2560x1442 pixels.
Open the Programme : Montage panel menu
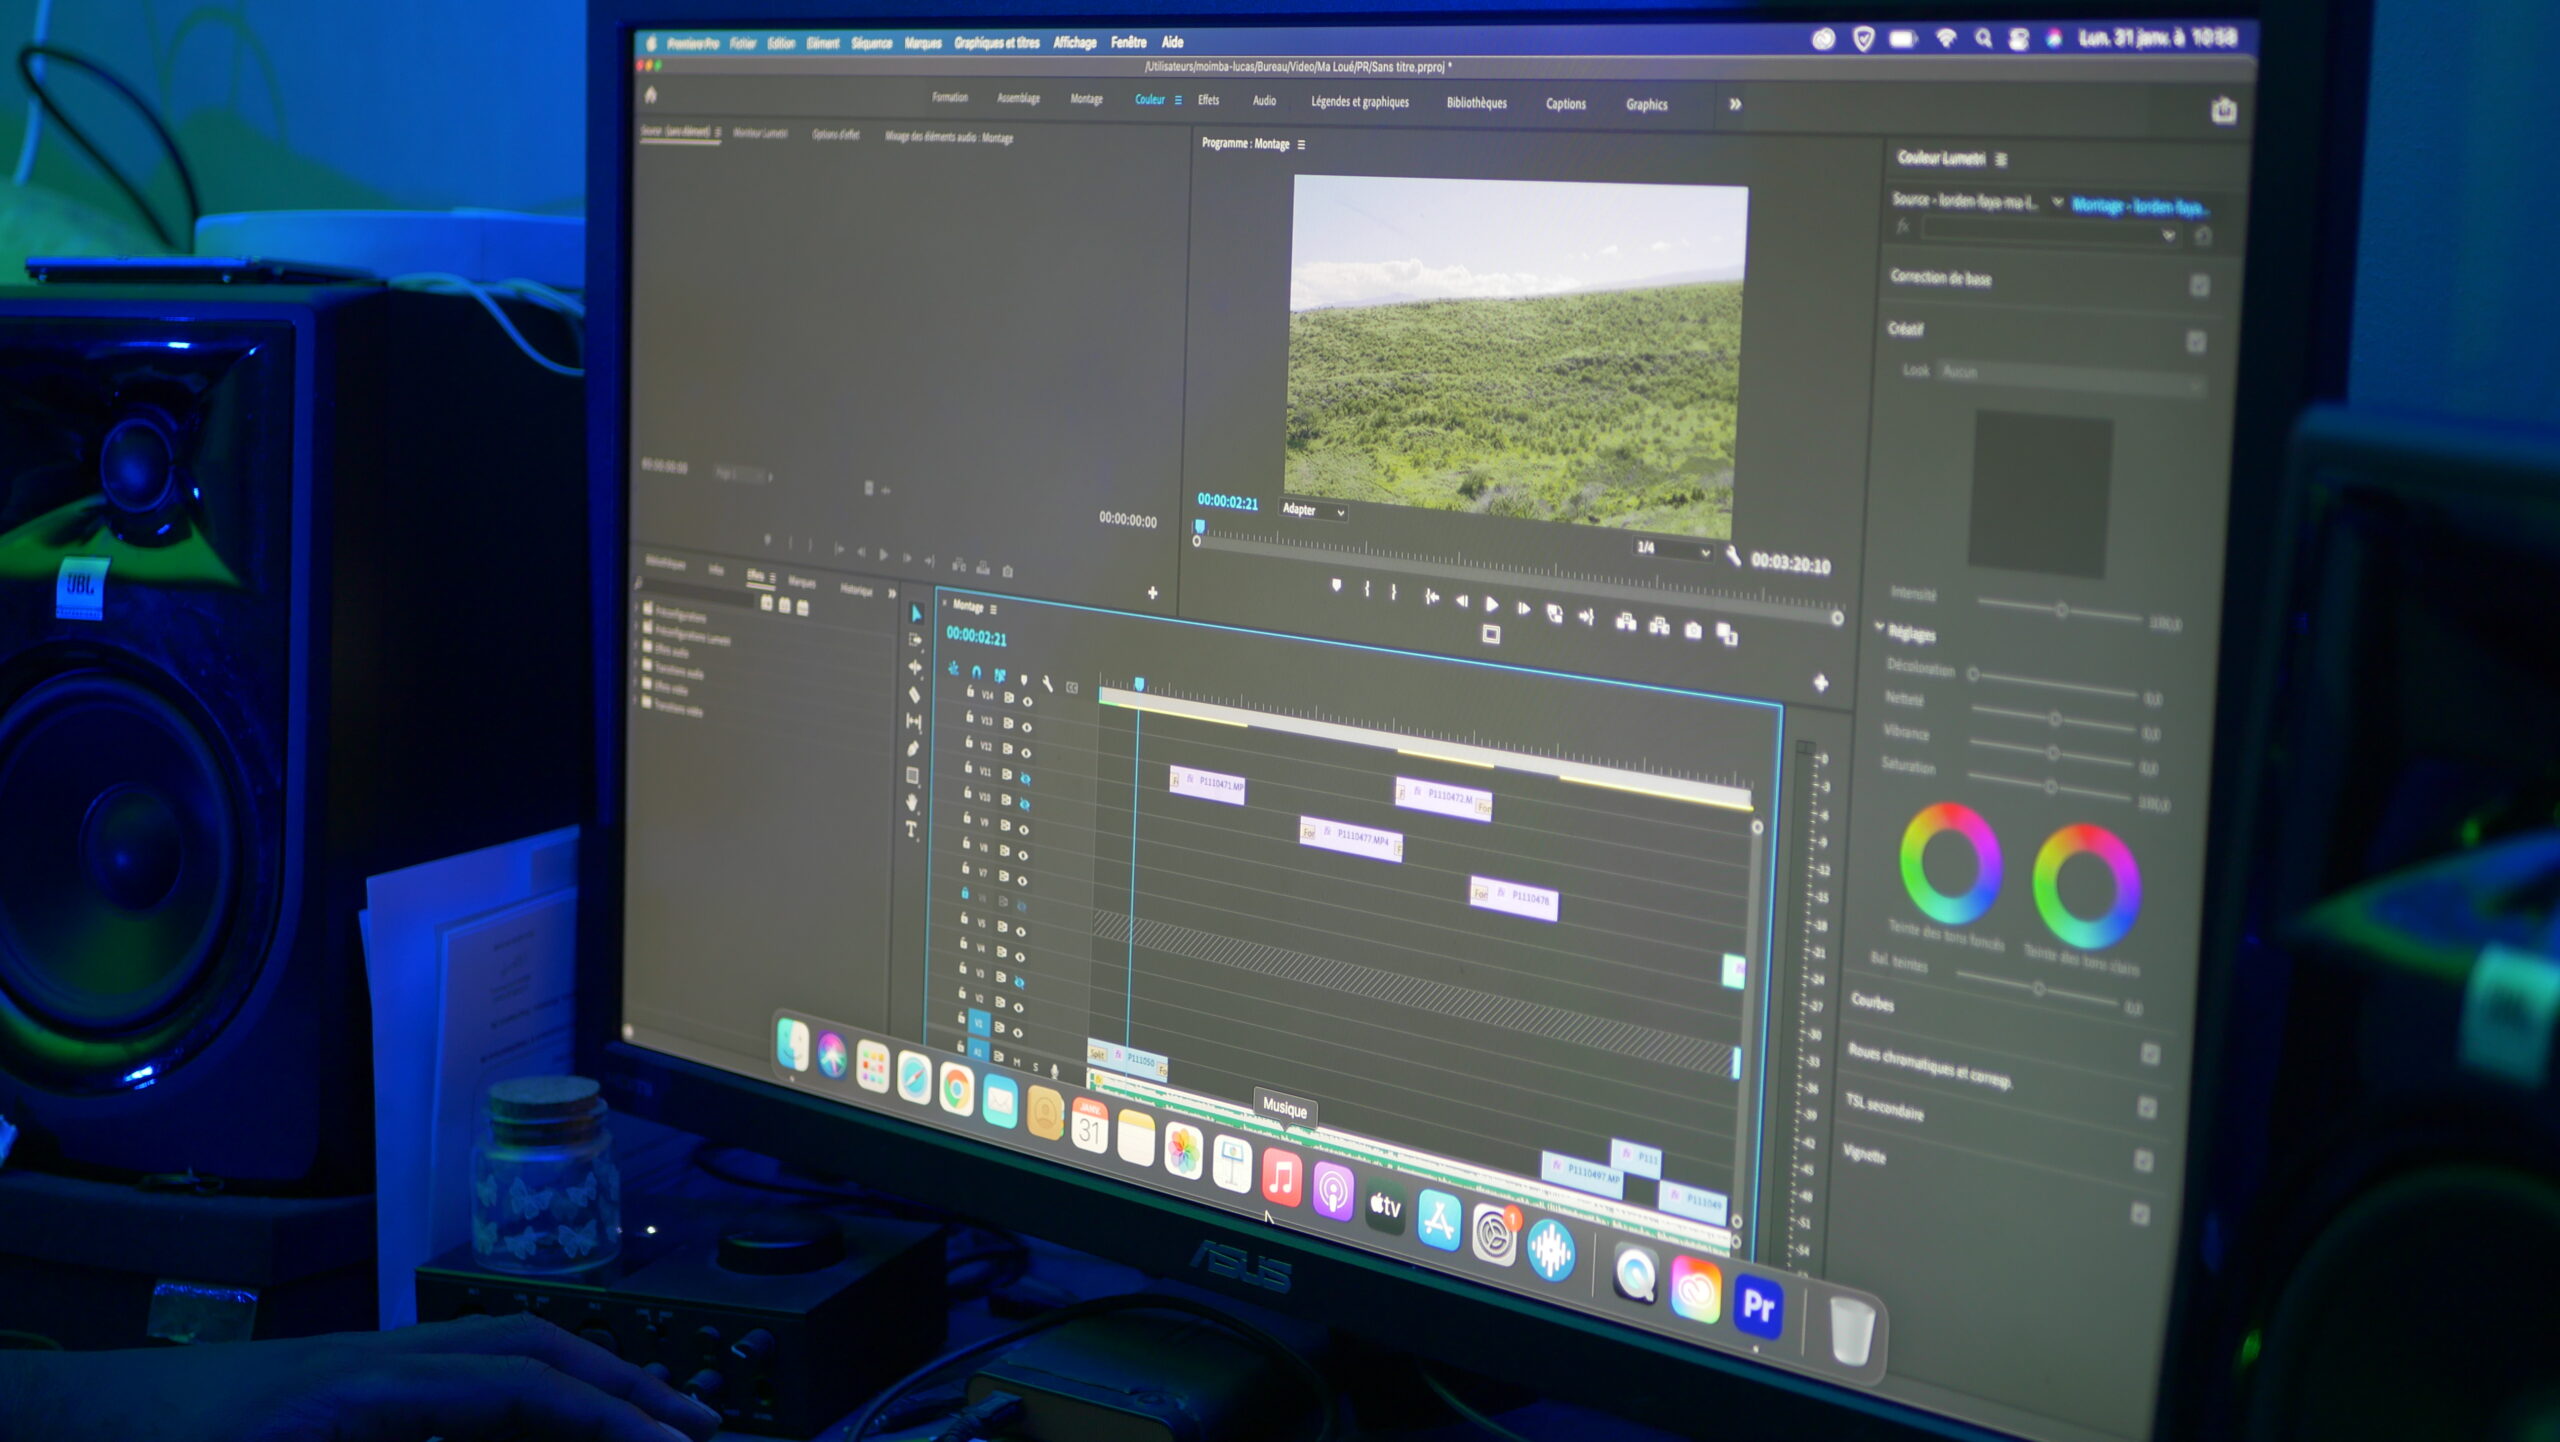(1301, 145)
